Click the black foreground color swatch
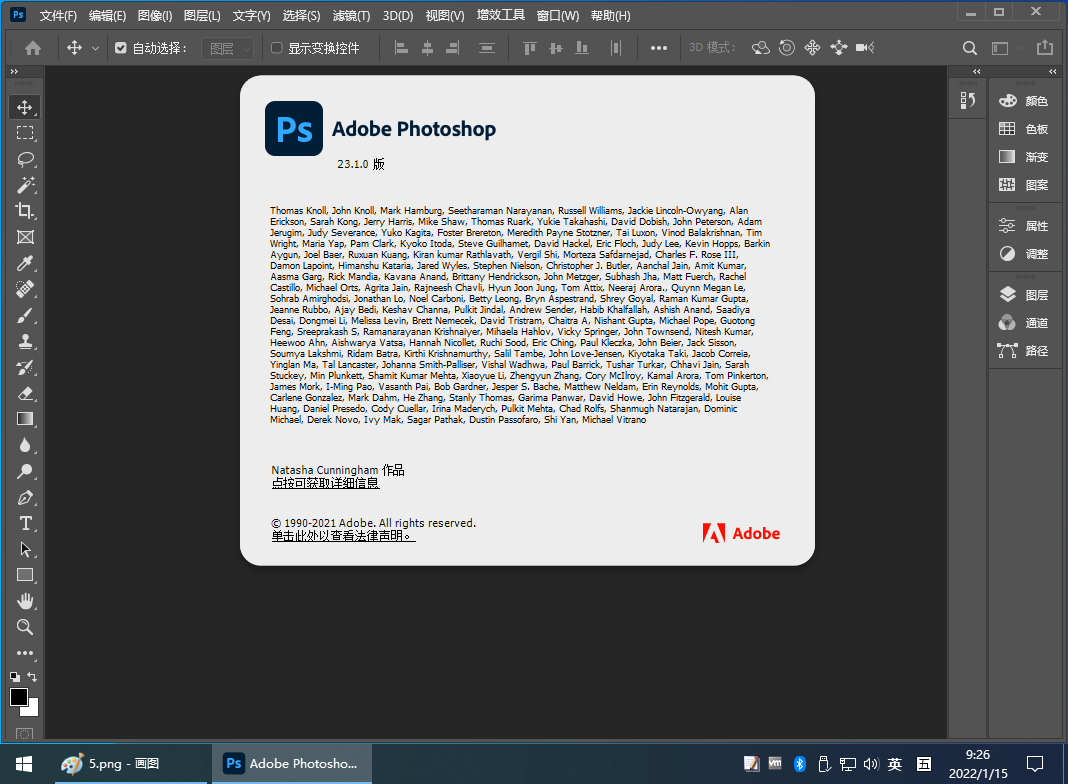Screen dimensions: 1068x784 pos(18,696)
